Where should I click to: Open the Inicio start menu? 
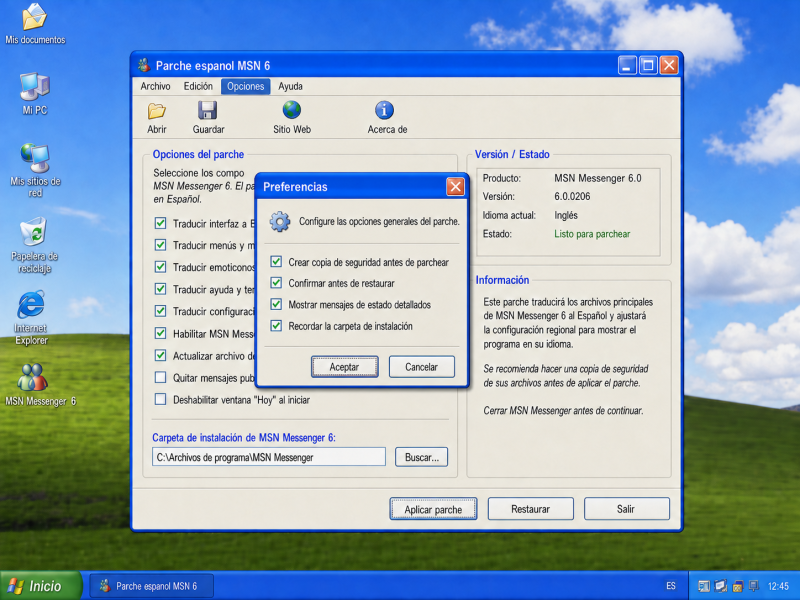click(x=40, y=586)
